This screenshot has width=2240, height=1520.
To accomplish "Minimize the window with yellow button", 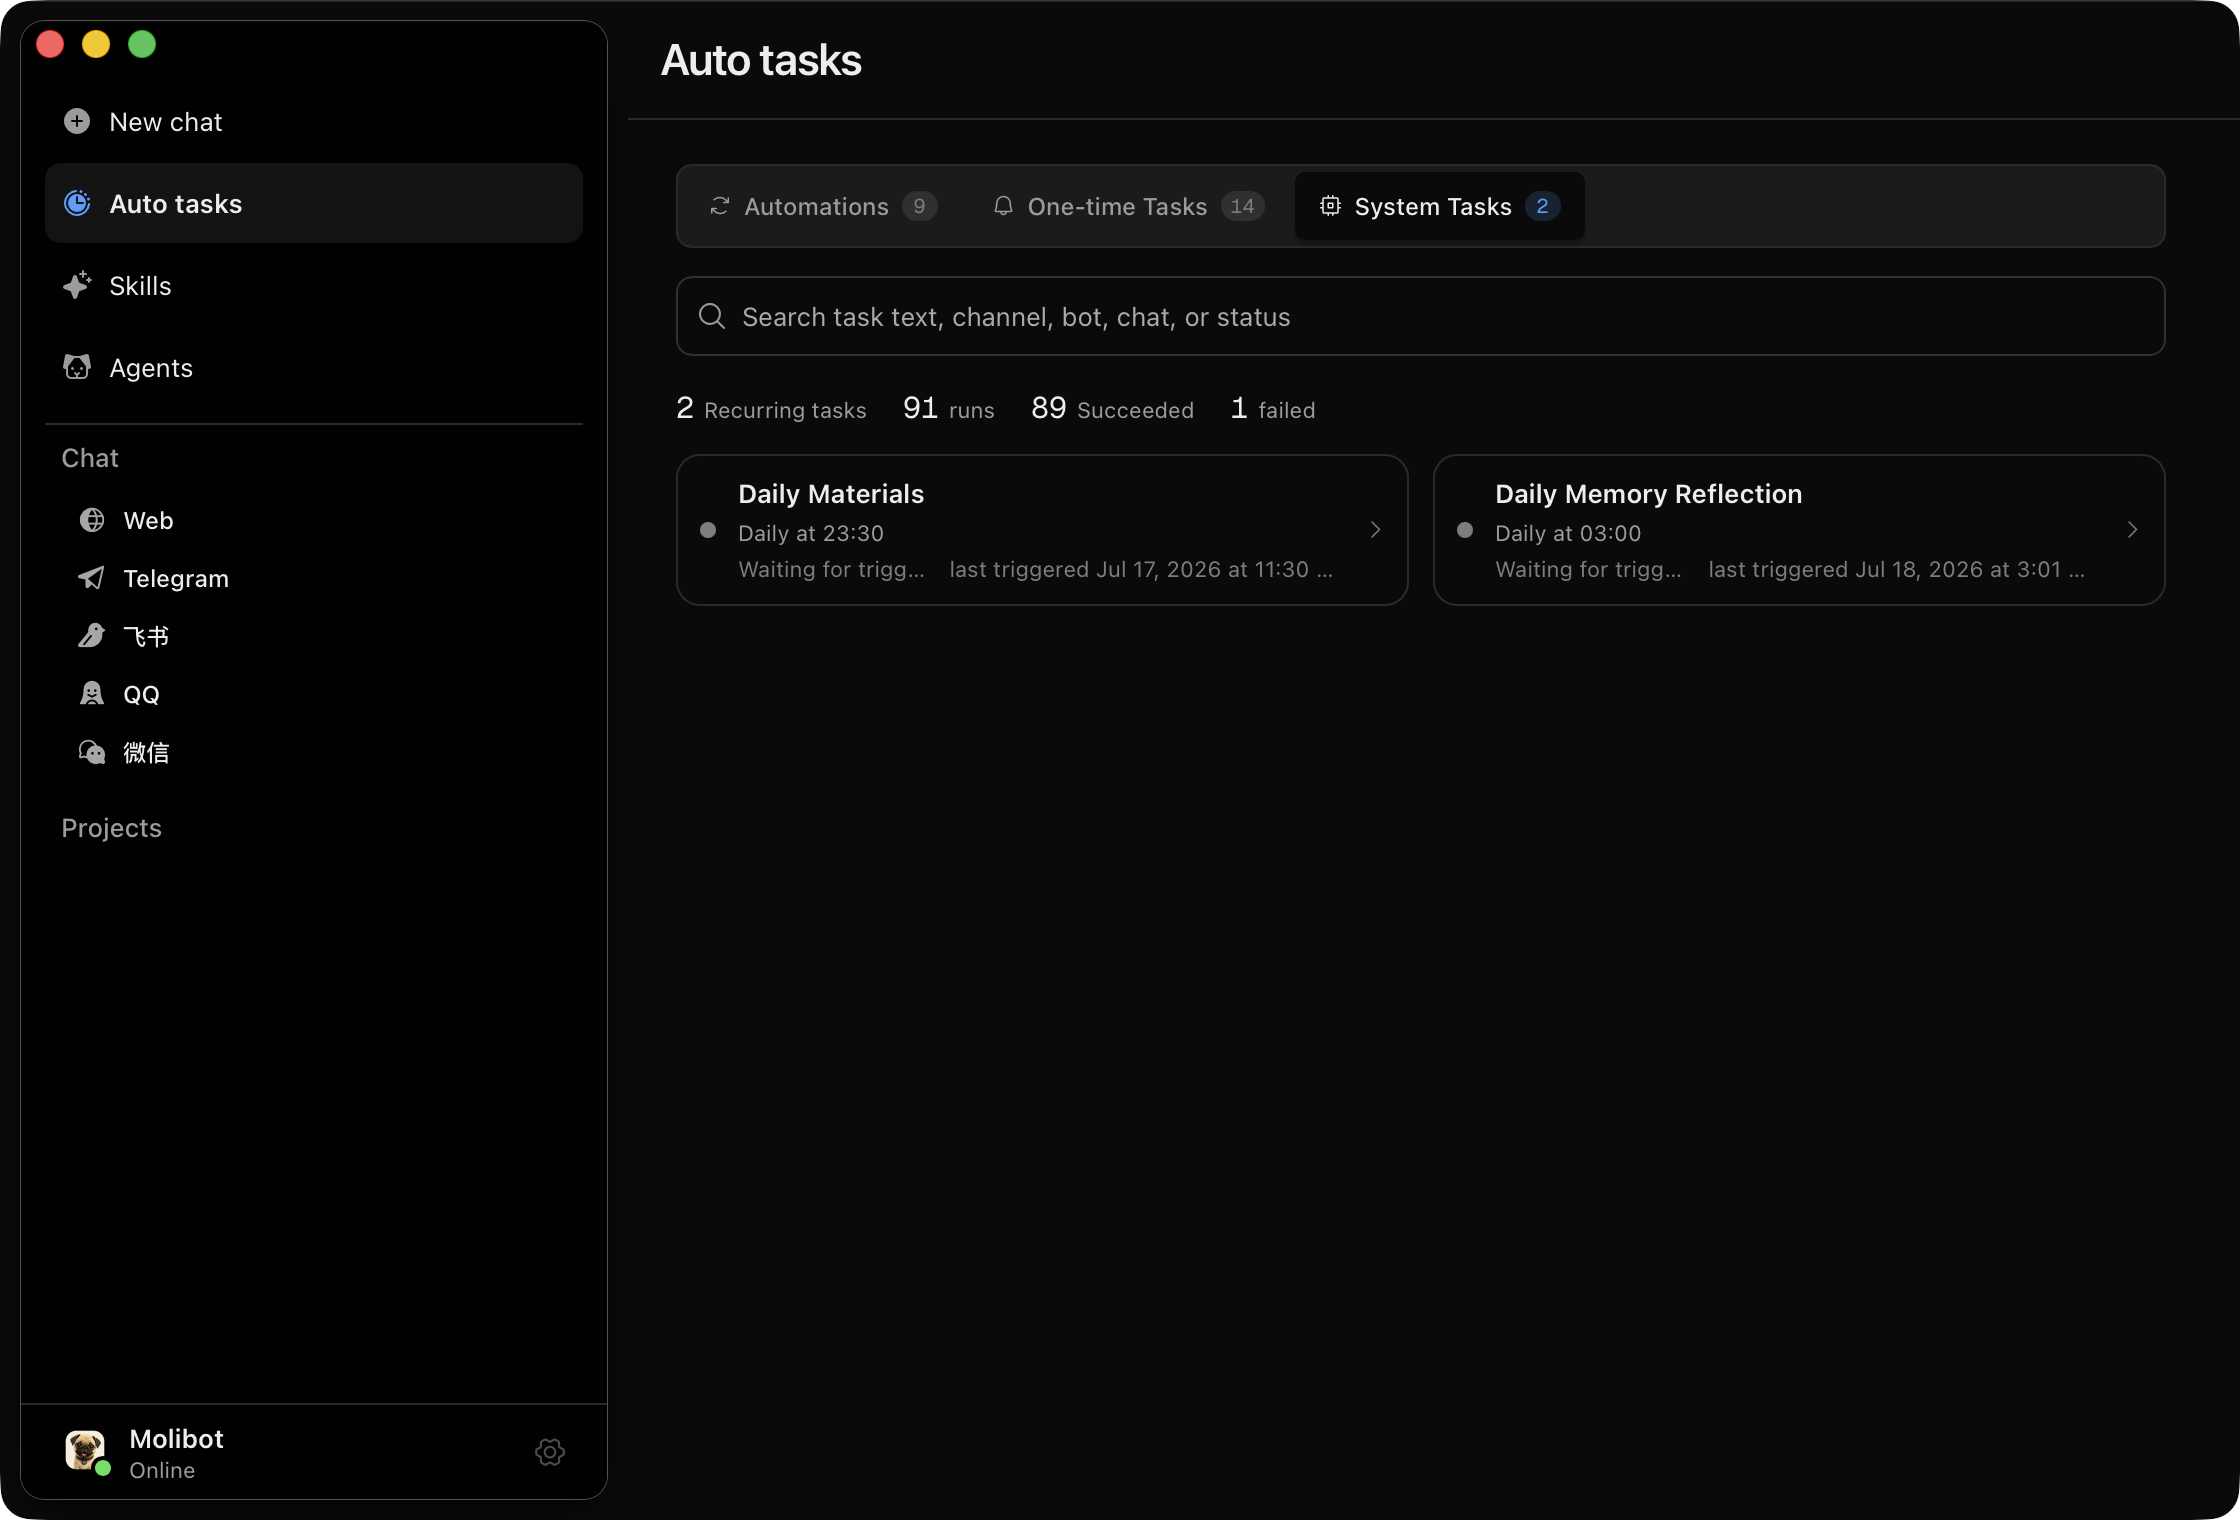I will (96, 44).
